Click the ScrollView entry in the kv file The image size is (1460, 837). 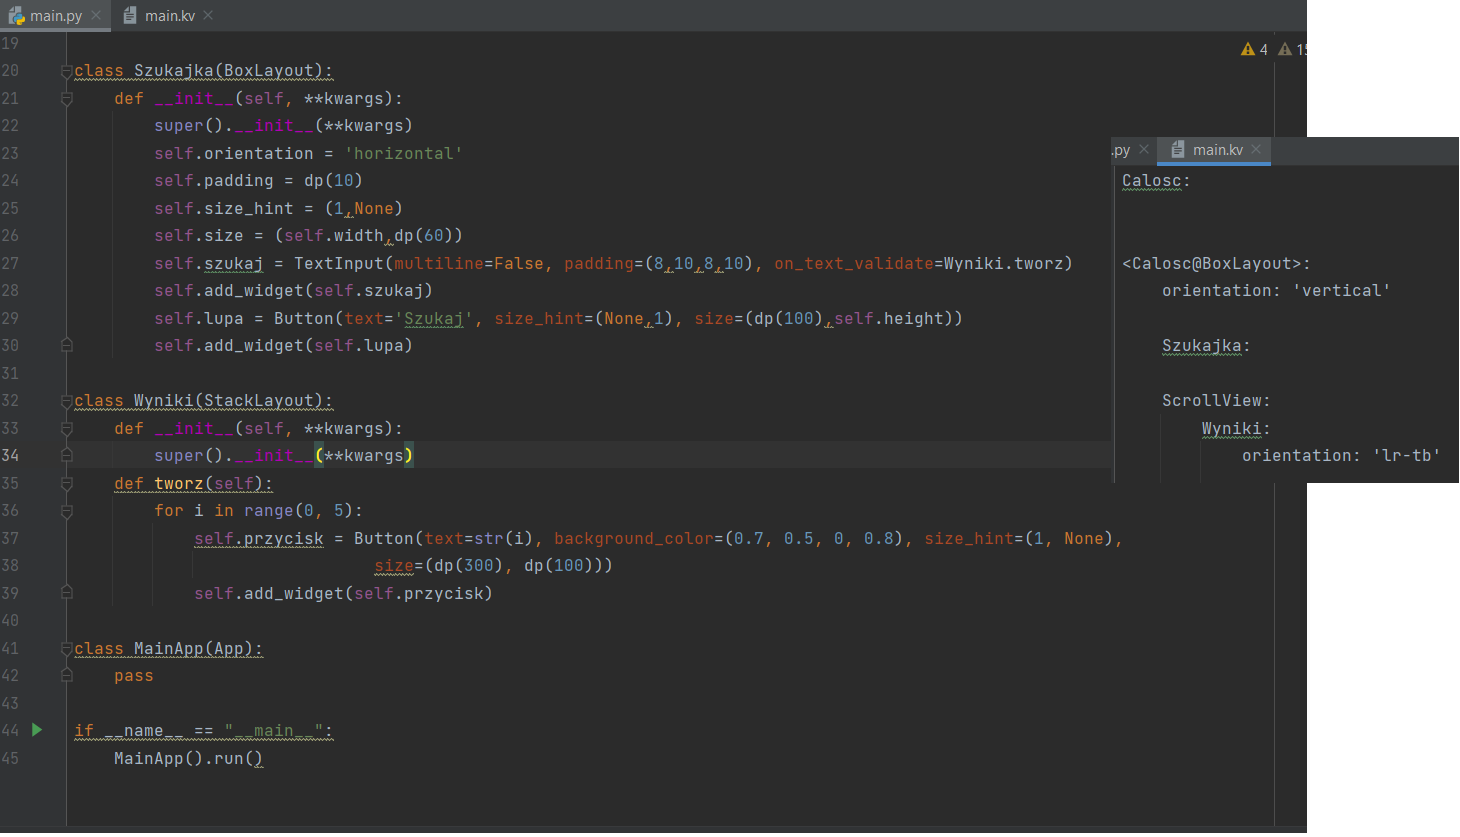(x=1214, y=401)
